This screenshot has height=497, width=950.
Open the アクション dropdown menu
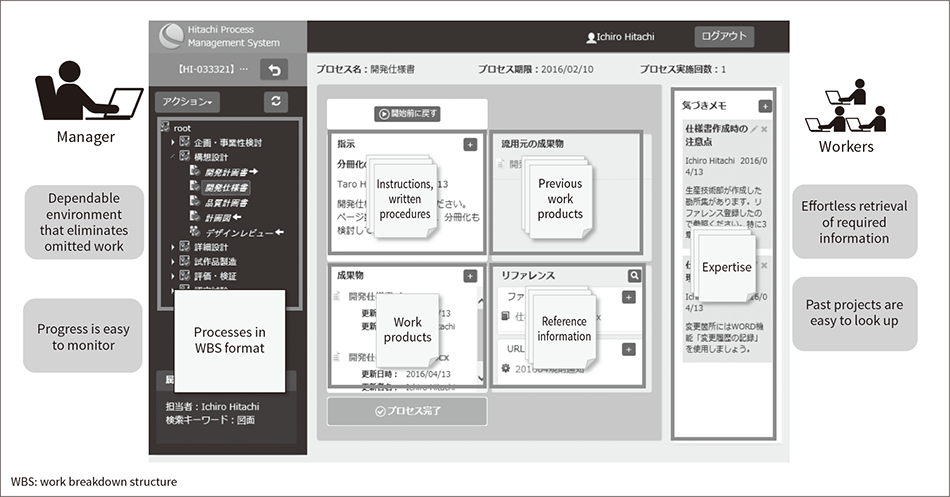pyautogui.click(x=187, y=102)
